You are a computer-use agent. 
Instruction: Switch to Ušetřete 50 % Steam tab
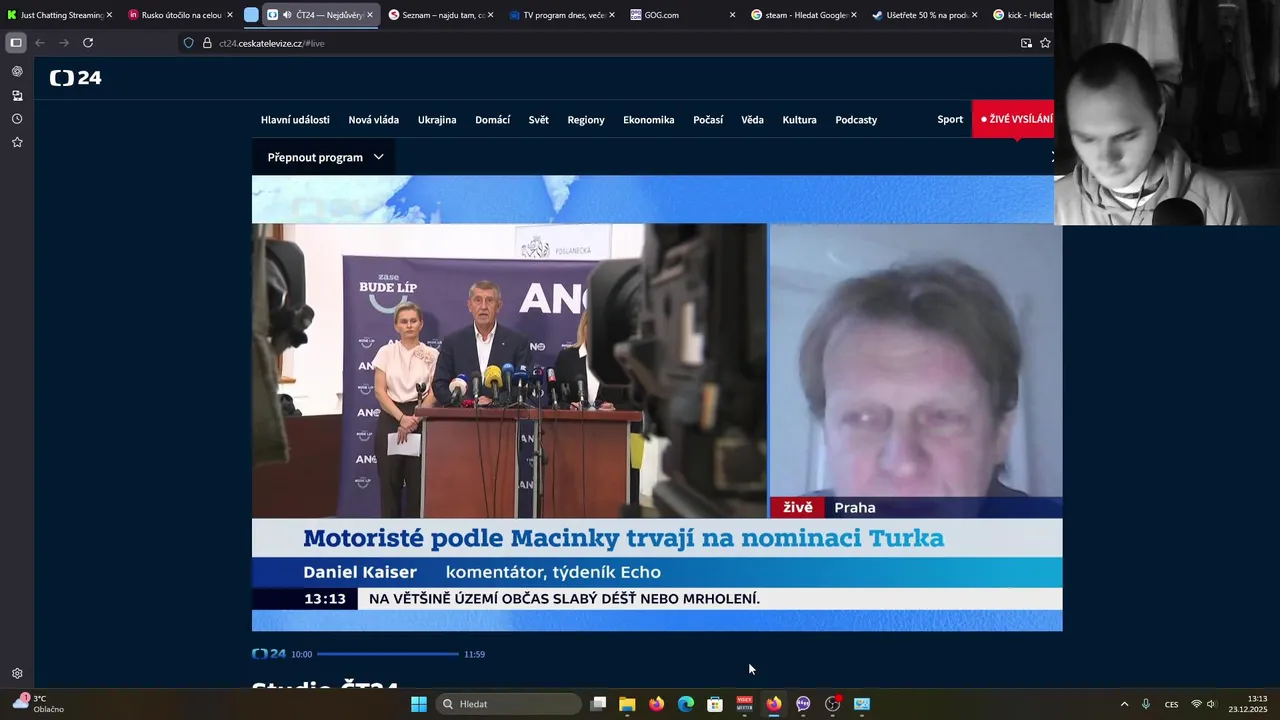925,15
